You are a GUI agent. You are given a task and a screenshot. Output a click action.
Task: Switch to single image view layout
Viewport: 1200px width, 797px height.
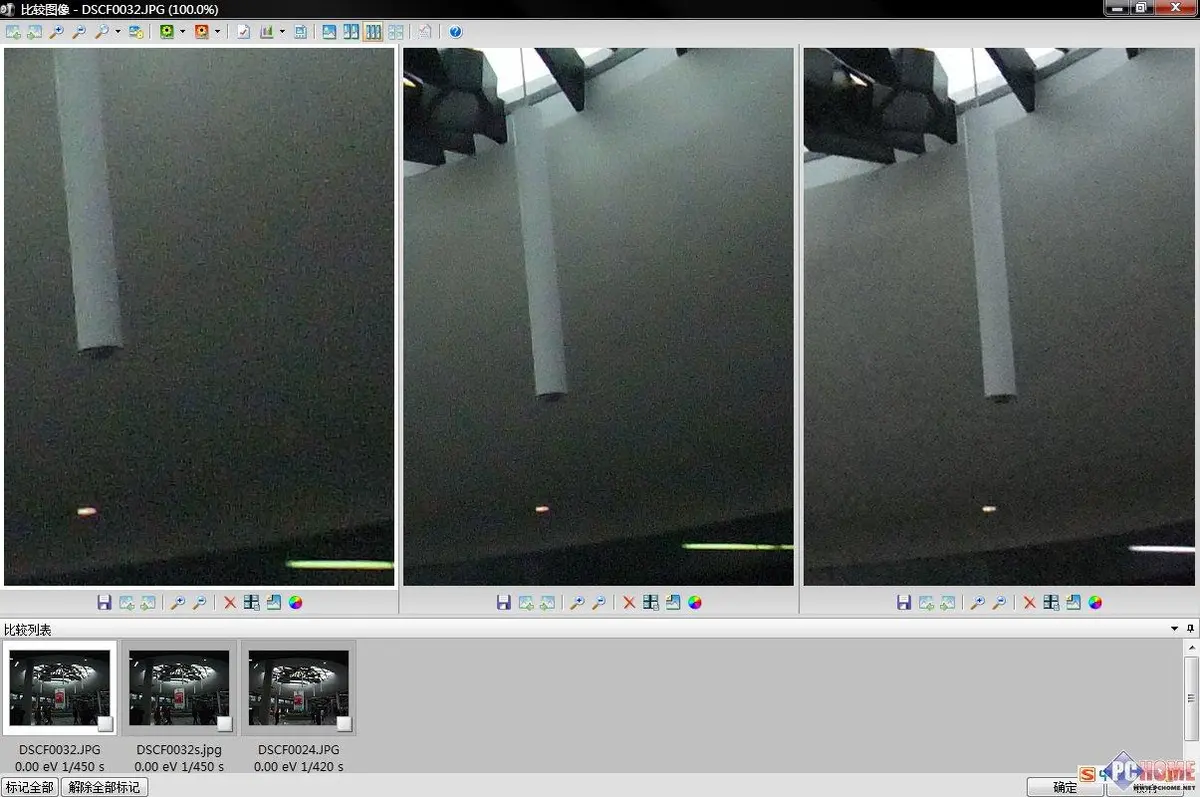(329, 32)
